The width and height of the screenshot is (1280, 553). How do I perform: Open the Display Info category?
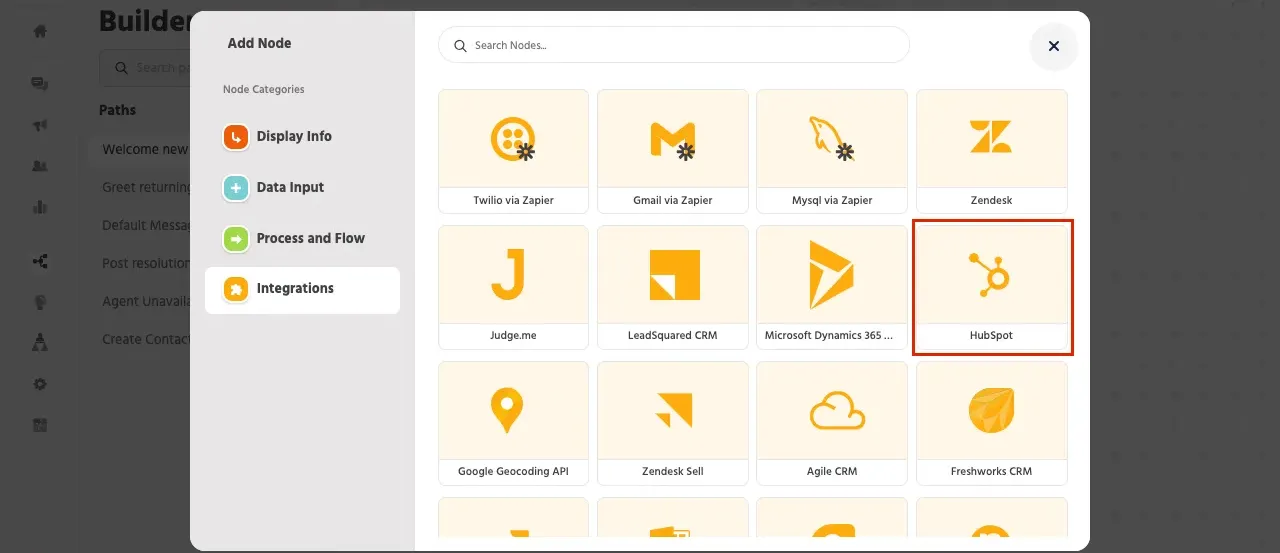tap(302, 137)
